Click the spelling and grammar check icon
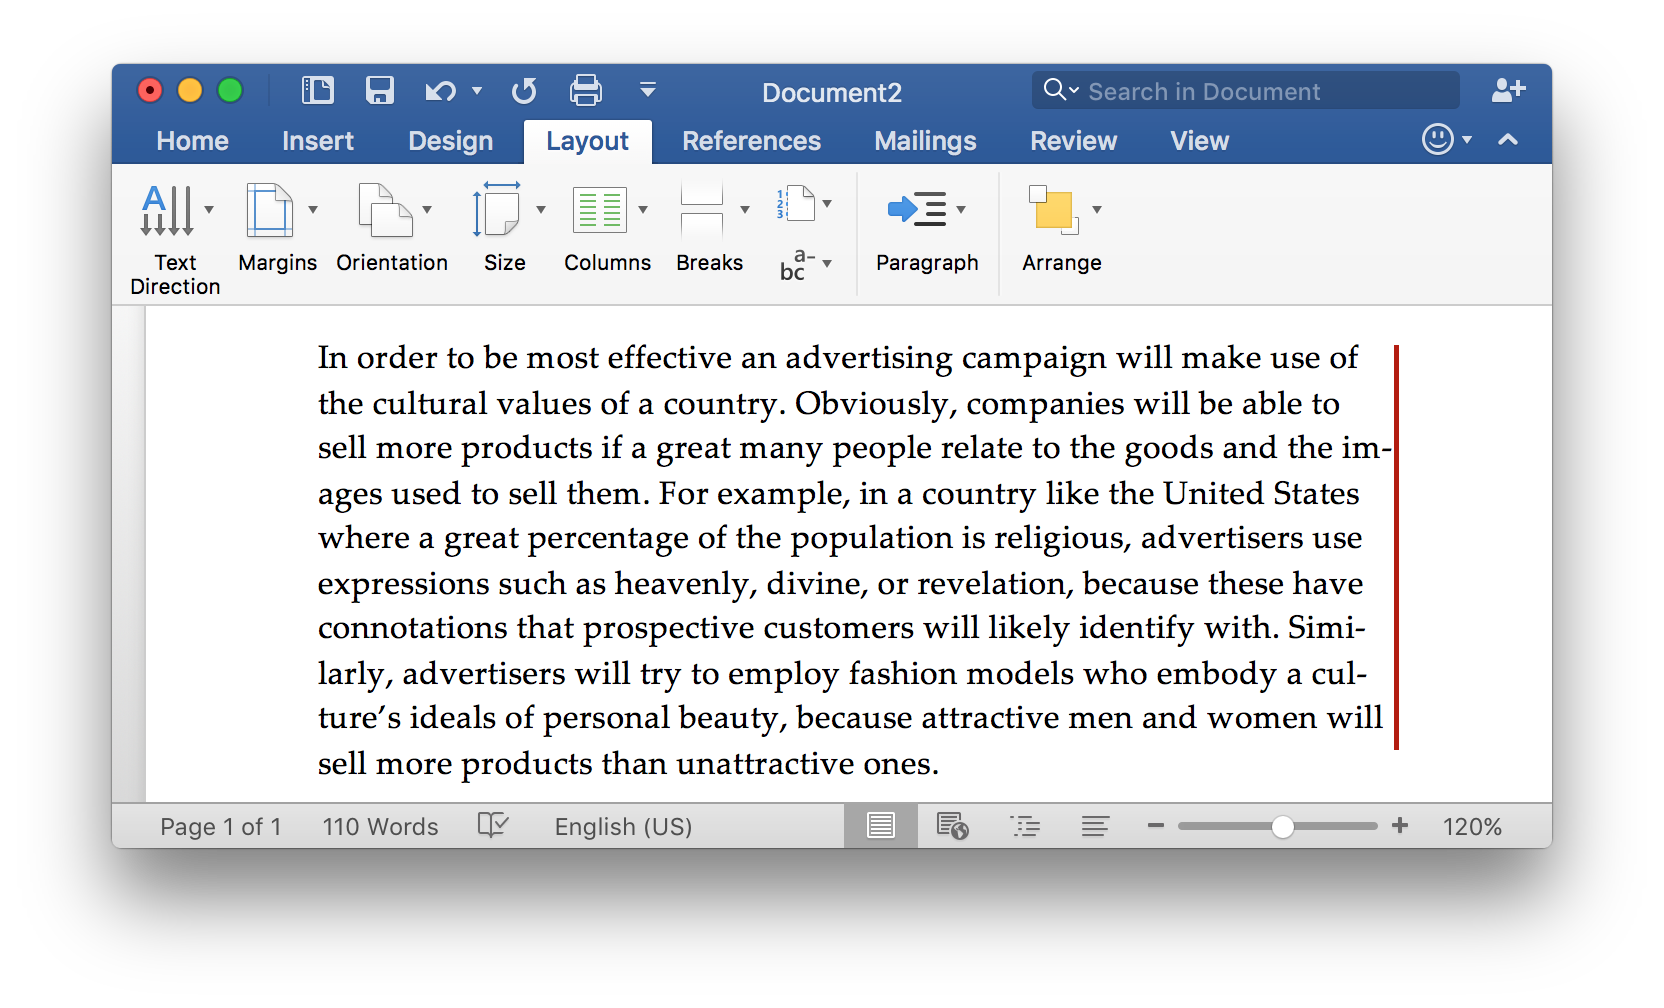The width and height of the screenshot is (1664, 1008). point(493,825)
